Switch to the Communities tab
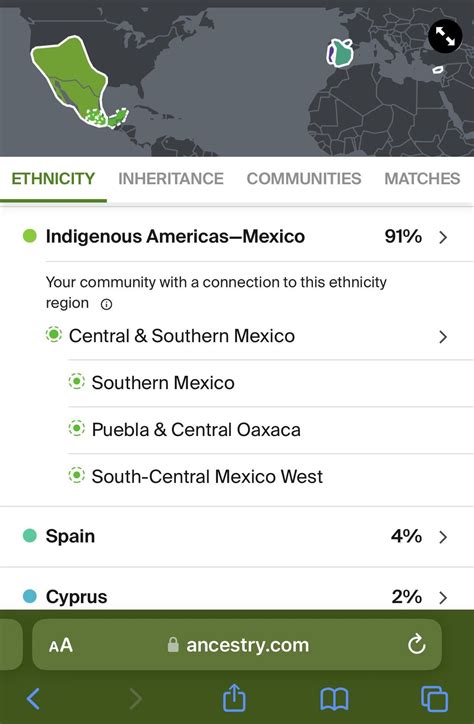474x724 pixels. 304,179
